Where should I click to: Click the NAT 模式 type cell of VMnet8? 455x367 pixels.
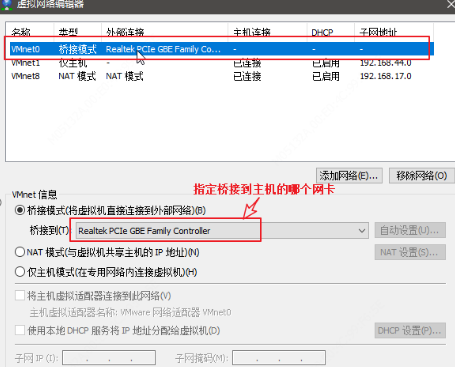pos(77,76)
